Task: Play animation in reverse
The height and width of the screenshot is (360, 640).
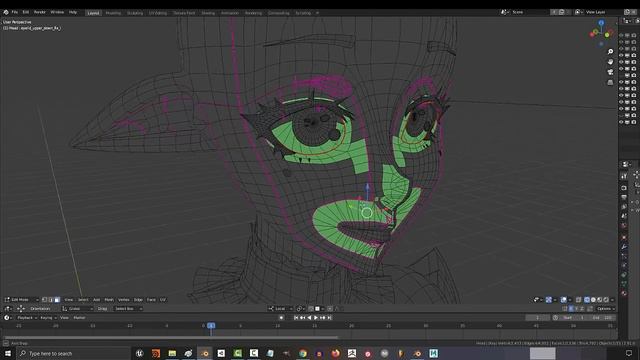Action: click(309, 318)
